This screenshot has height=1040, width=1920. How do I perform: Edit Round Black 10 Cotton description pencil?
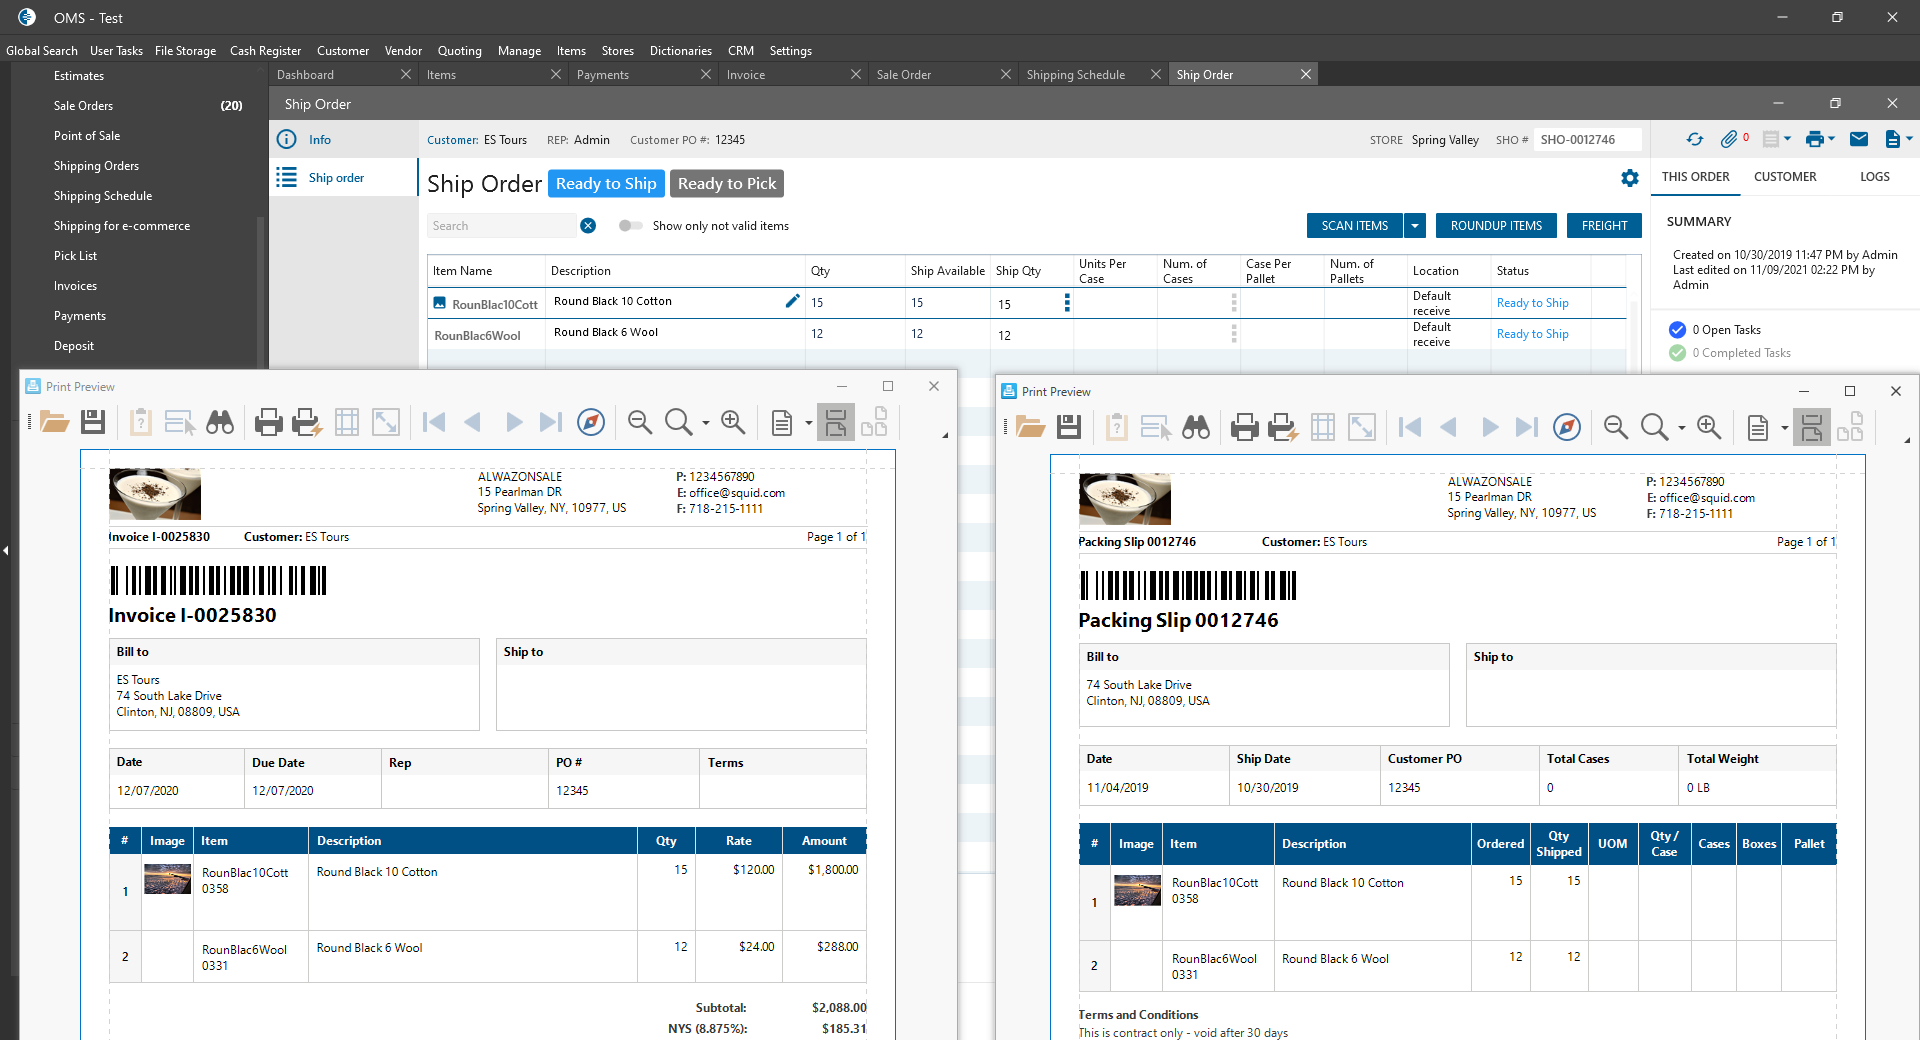[792, 301]
